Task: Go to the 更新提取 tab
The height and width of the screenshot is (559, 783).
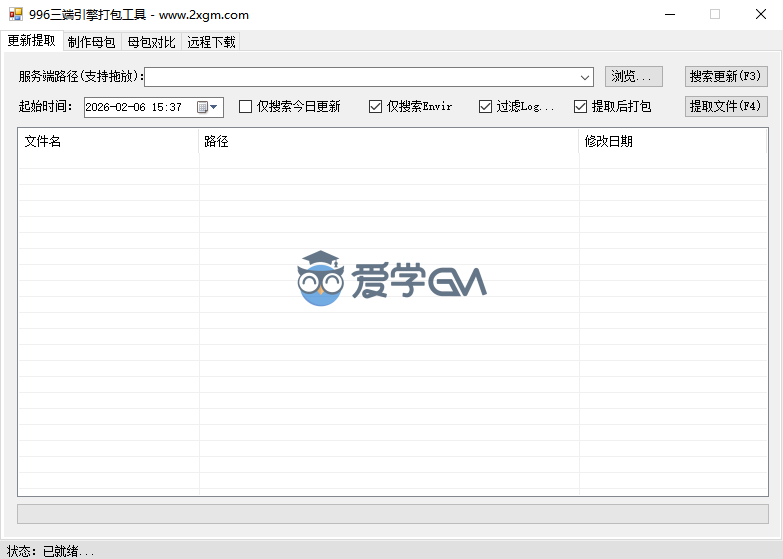Action: click(x=32, y=41)
